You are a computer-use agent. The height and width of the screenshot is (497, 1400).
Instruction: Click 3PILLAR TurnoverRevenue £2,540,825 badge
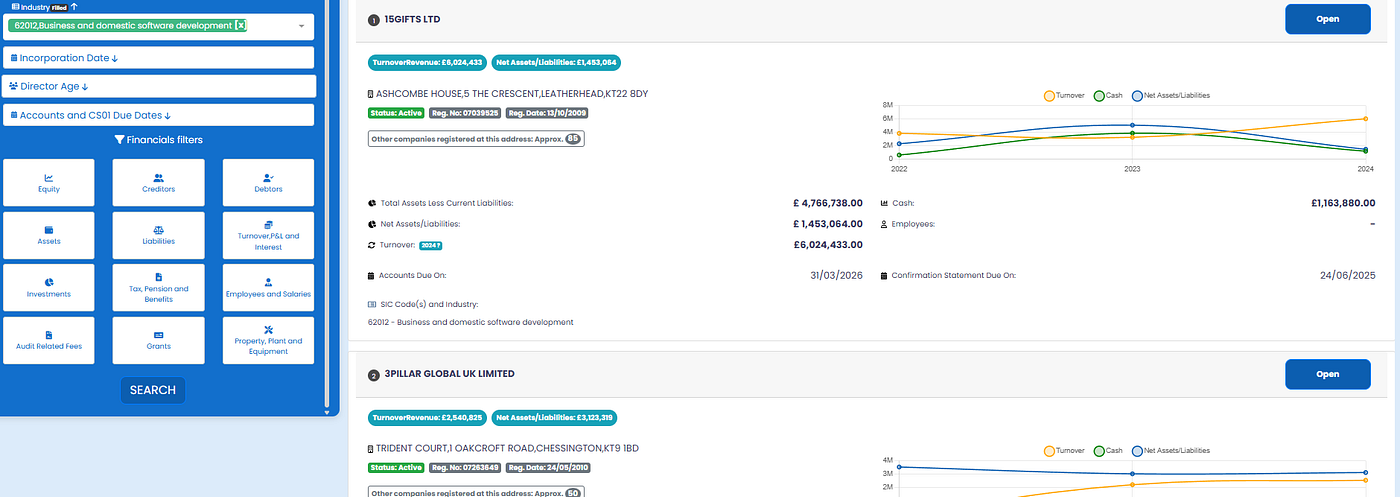(429, 417)
